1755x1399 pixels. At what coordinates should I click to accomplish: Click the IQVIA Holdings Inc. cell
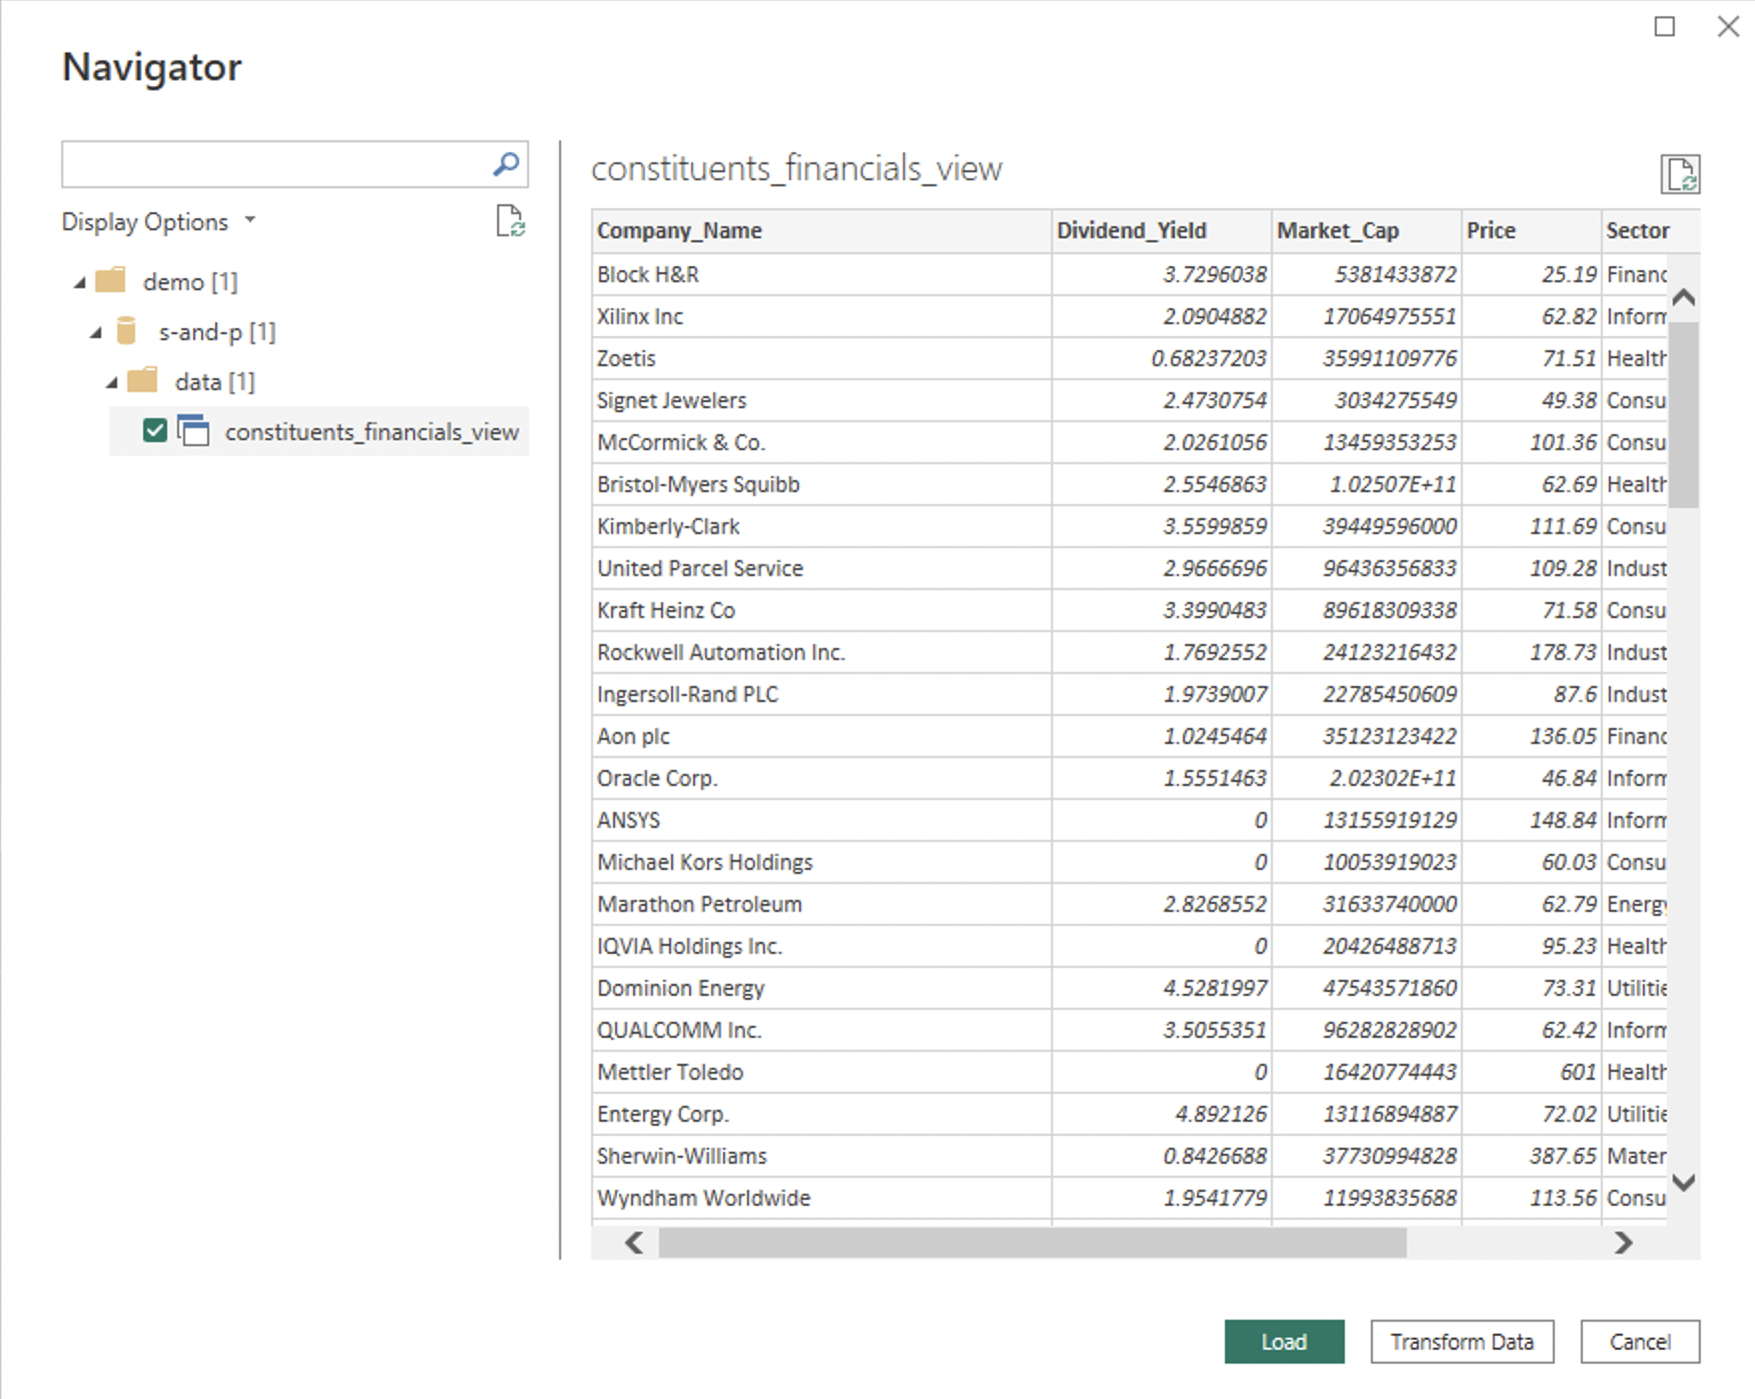click(821, 946)
